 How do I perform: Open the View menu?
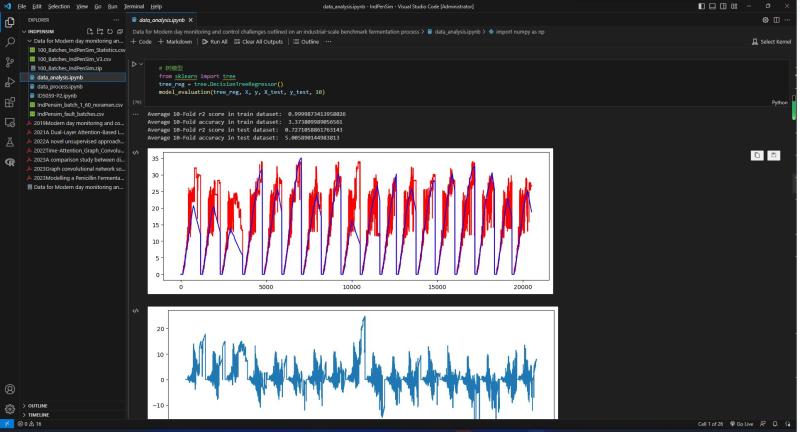pyautogui.click(x=82, y=6)
